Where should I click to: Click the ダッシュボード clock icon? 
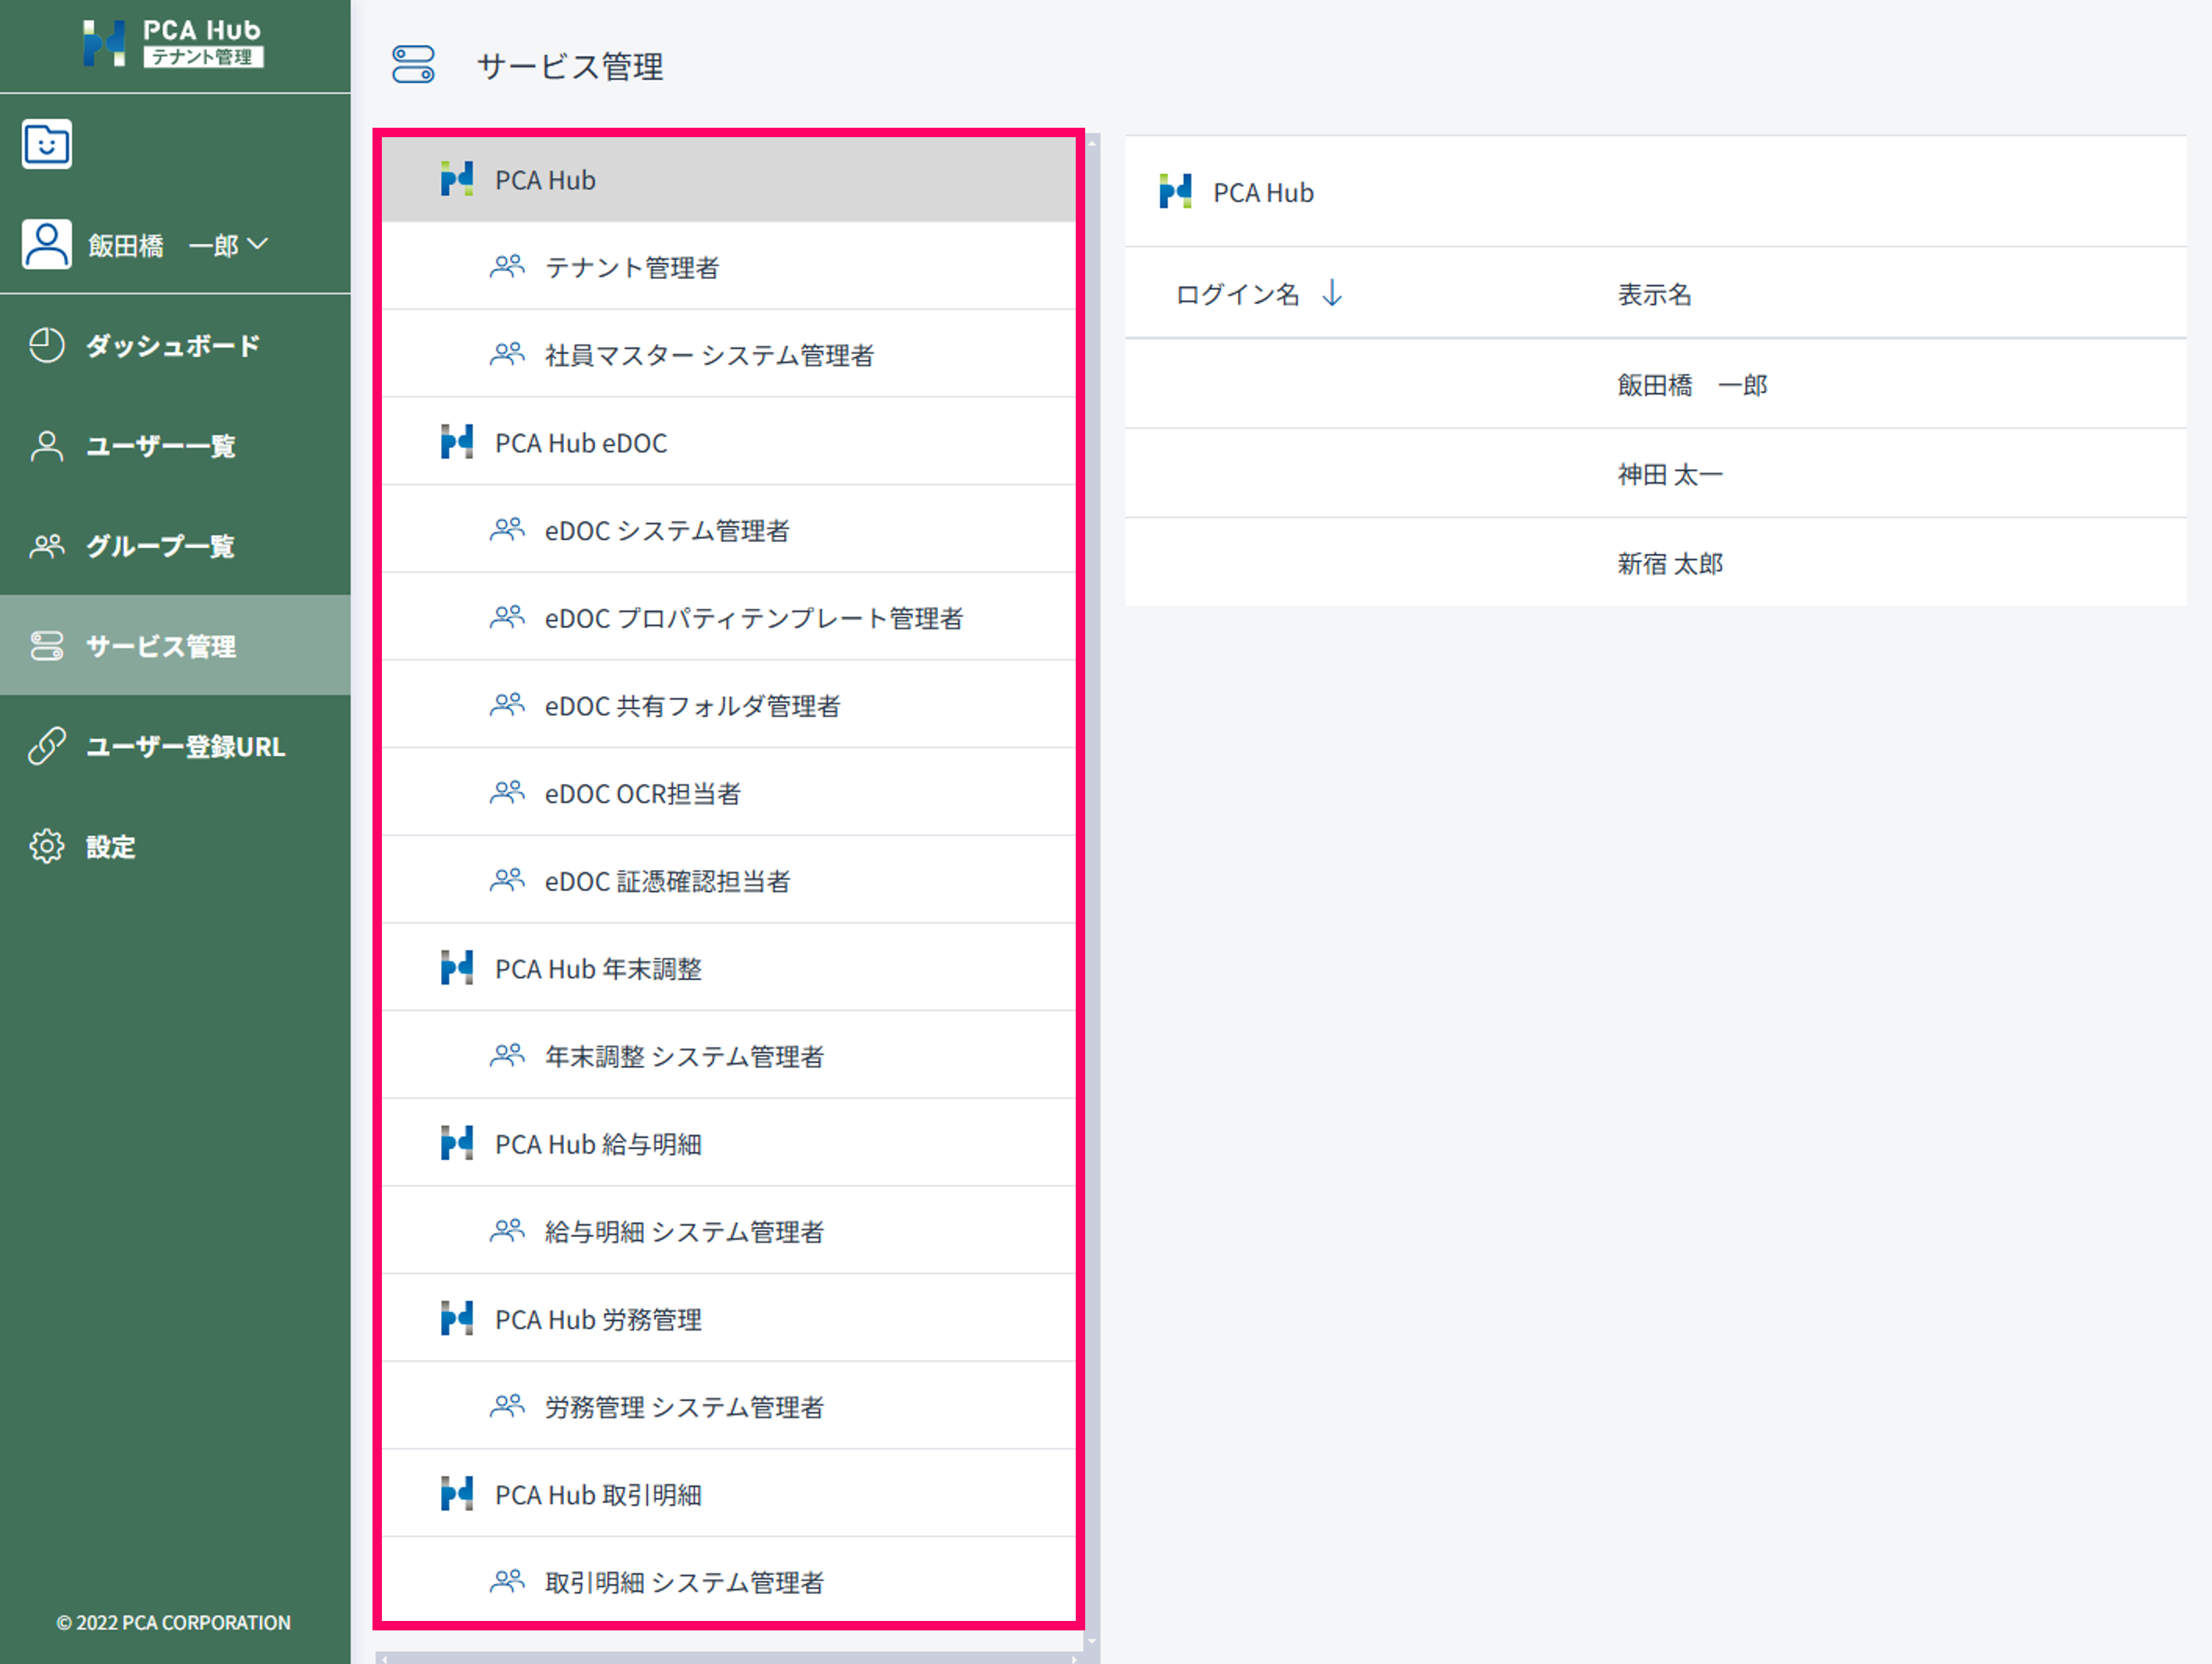46,345
